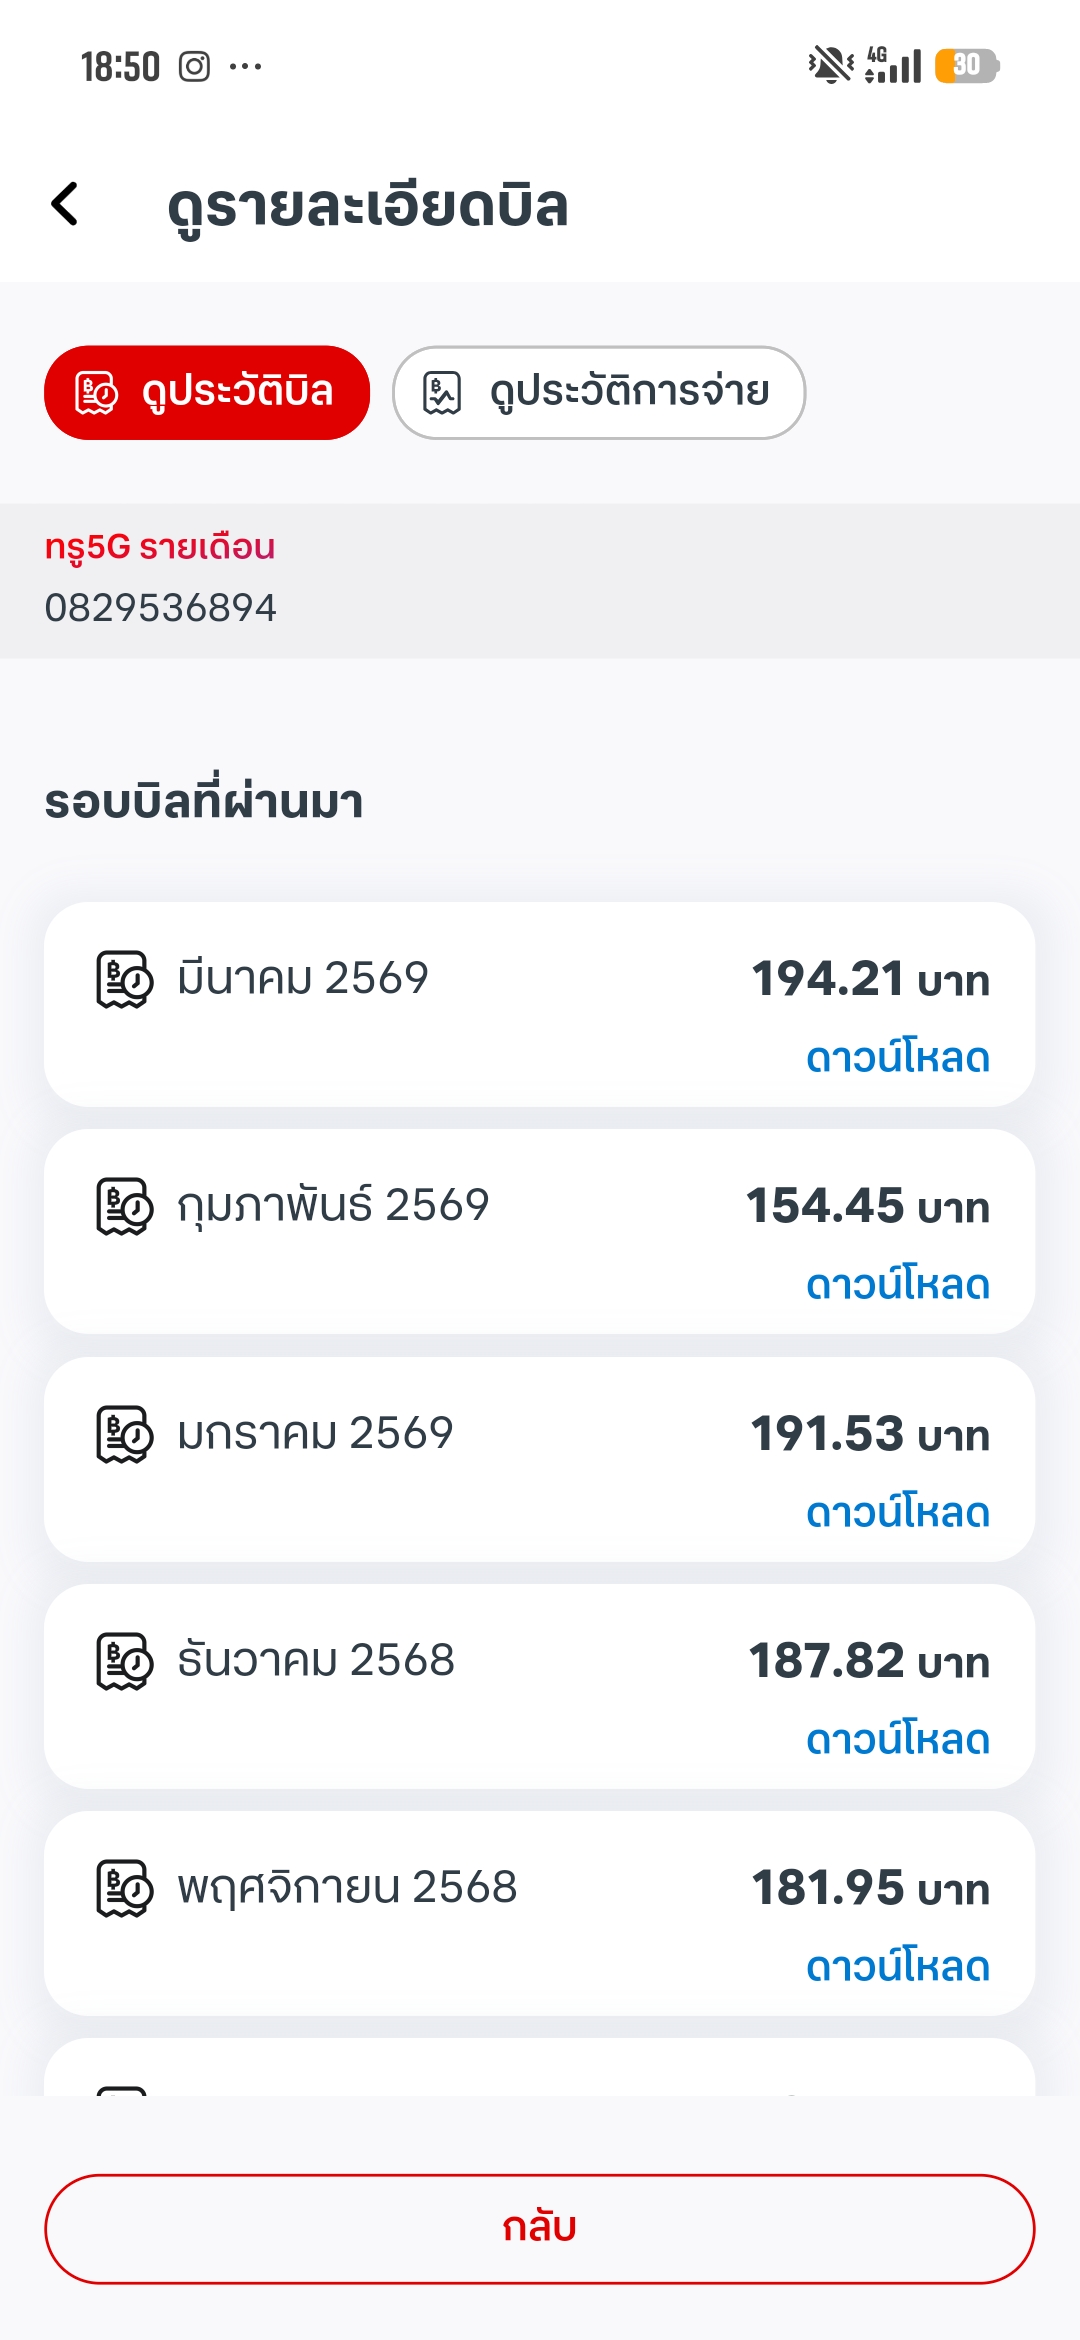Screen dimensions: 1080x2340
Task: Tap the bill icon beside ธันวาคม 2568
Action: [x=124, y=1661]
